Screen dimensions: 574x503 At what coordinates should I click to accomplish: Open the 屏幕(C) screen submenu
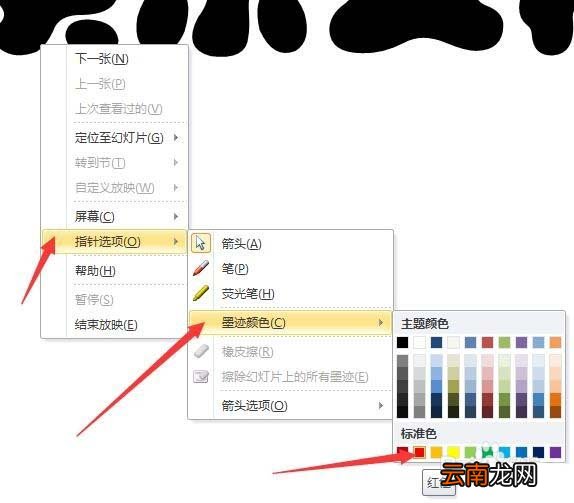pyautogui.click(x=115, y=216)
